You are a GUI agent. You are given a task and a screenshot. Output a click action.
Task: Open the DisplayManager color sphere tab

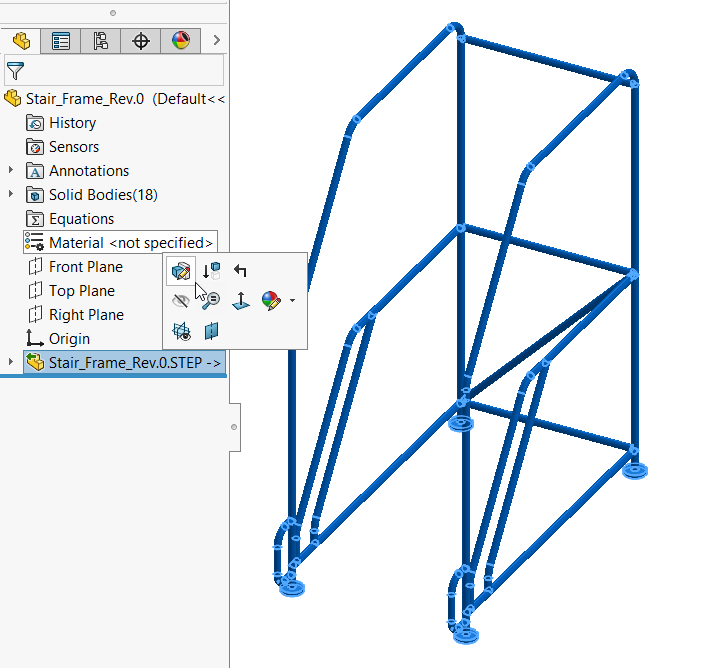(180, 41)
